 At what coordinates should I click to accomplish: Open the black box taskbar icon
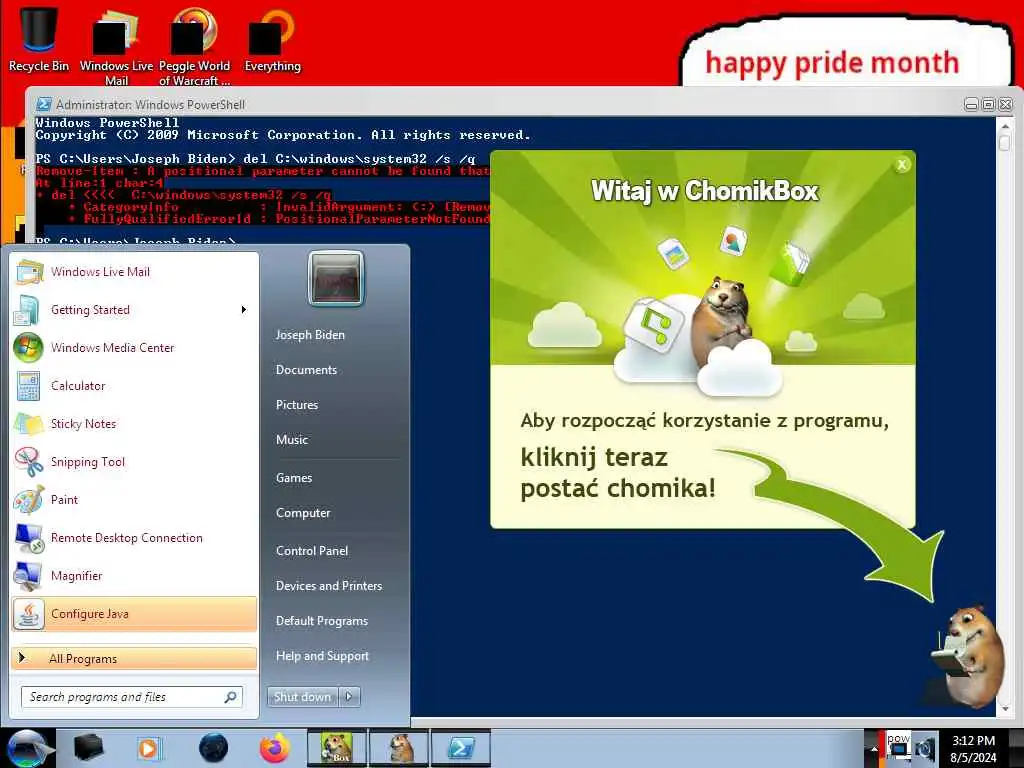coord(89,748)
